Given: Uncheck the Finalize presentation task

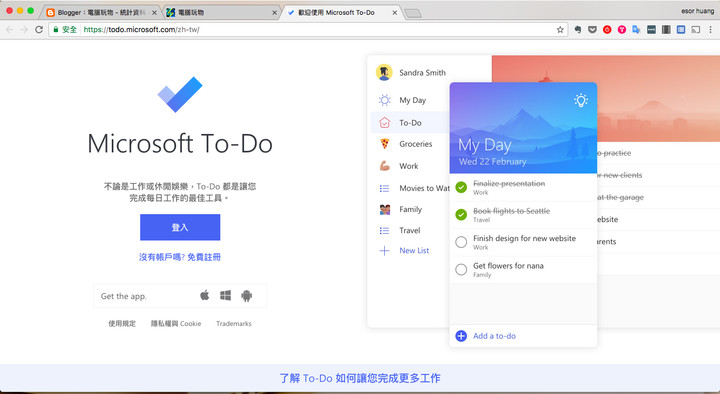Looking at the screenshot, I should (x=461, y=187).
